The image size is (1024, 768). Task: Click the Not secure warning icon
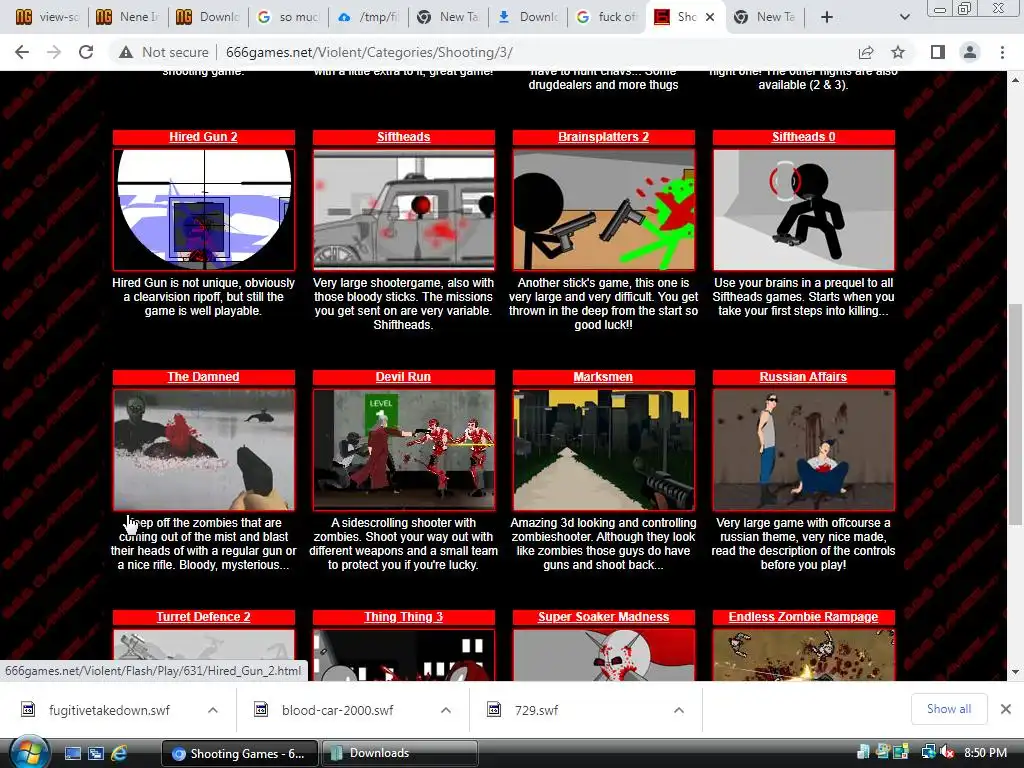(x=126, y=52)
